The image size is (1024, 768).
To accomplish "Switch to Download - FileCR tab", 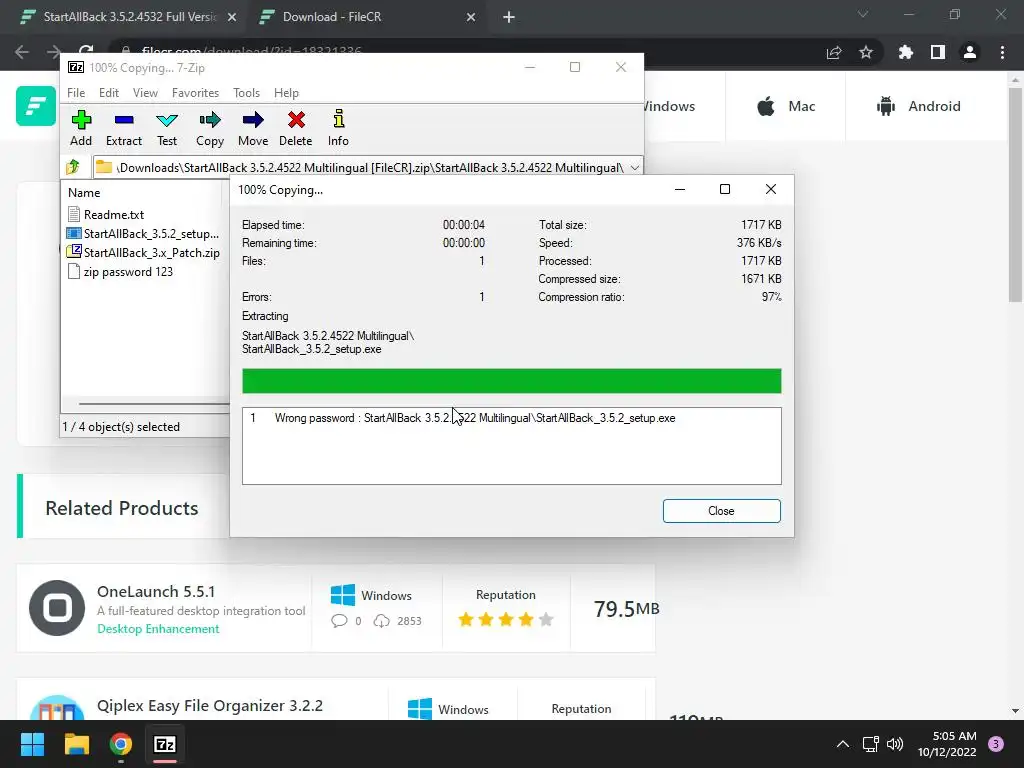I will [332, 17].
